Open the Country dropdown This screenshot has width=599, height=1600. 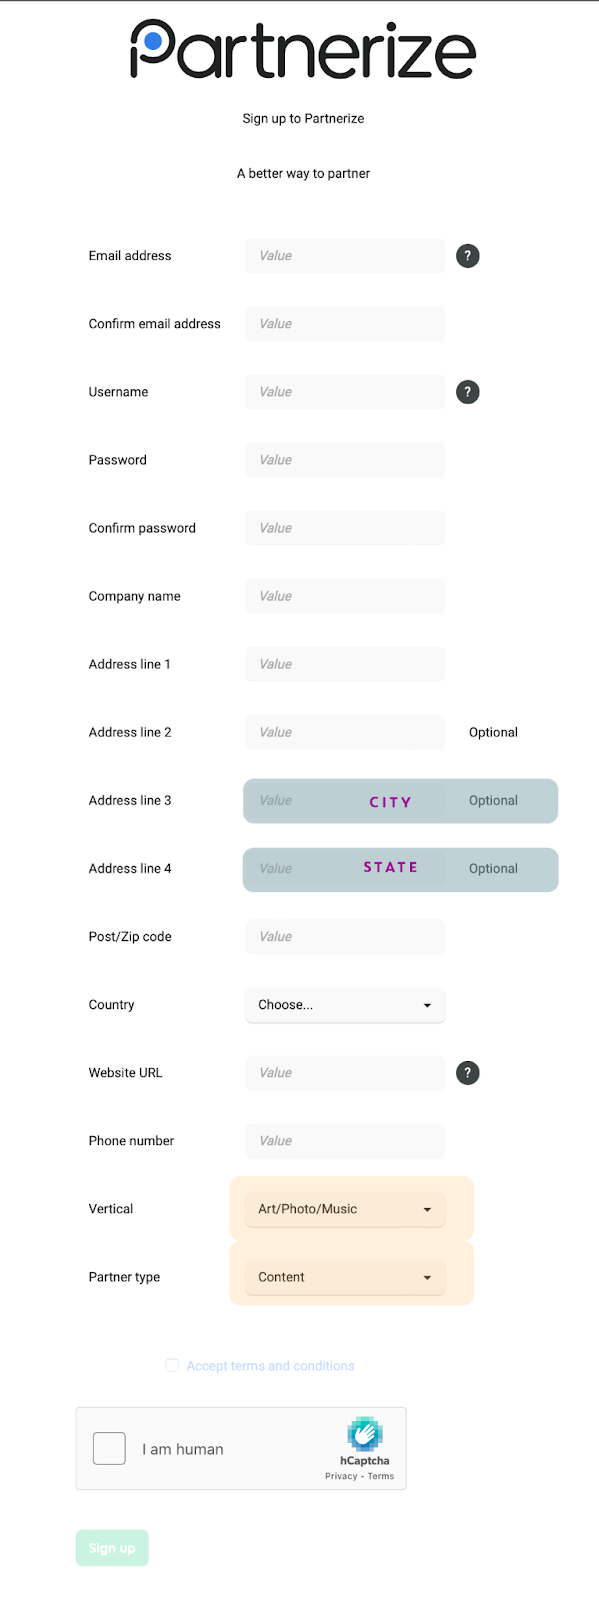345,1005
